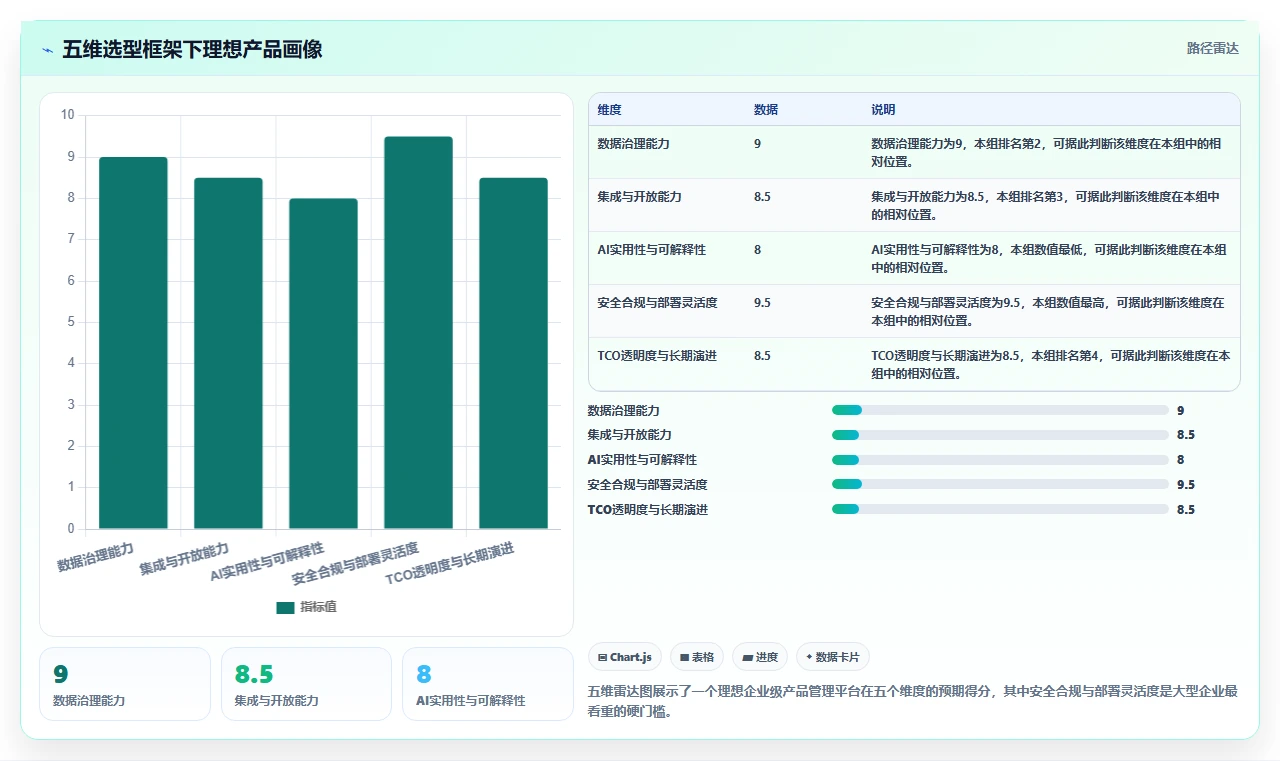Click the Chart.js tag
This screenshot has width=1280, height=761.
tap(625, 657)
